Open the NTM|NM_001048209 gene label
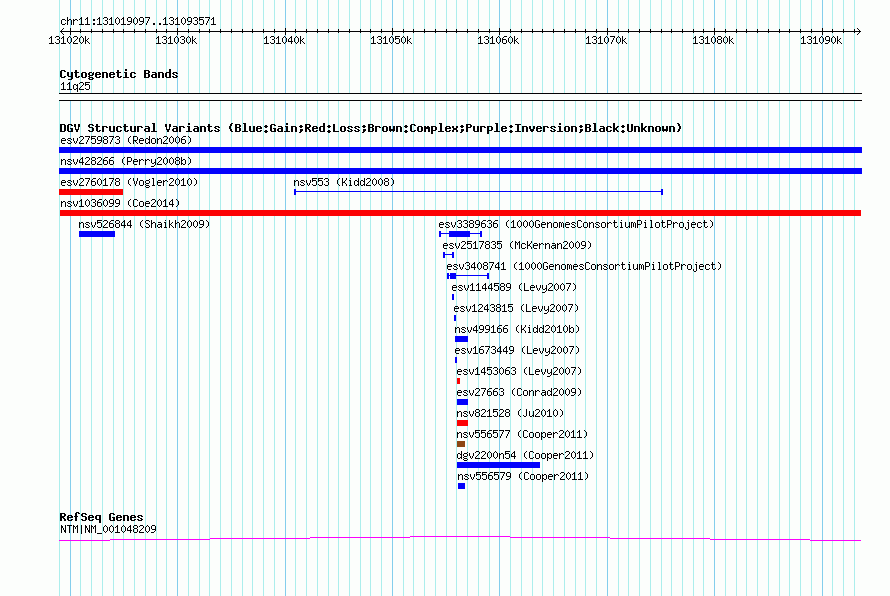This screenshot has height=596, width=890. tap(108, 529)
